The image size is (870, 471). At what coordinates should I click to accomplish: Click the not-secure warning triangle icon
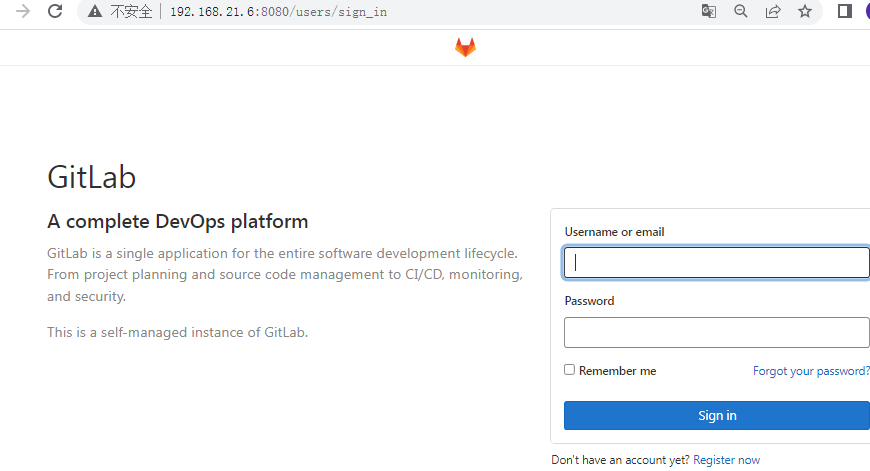coord(95,11)
